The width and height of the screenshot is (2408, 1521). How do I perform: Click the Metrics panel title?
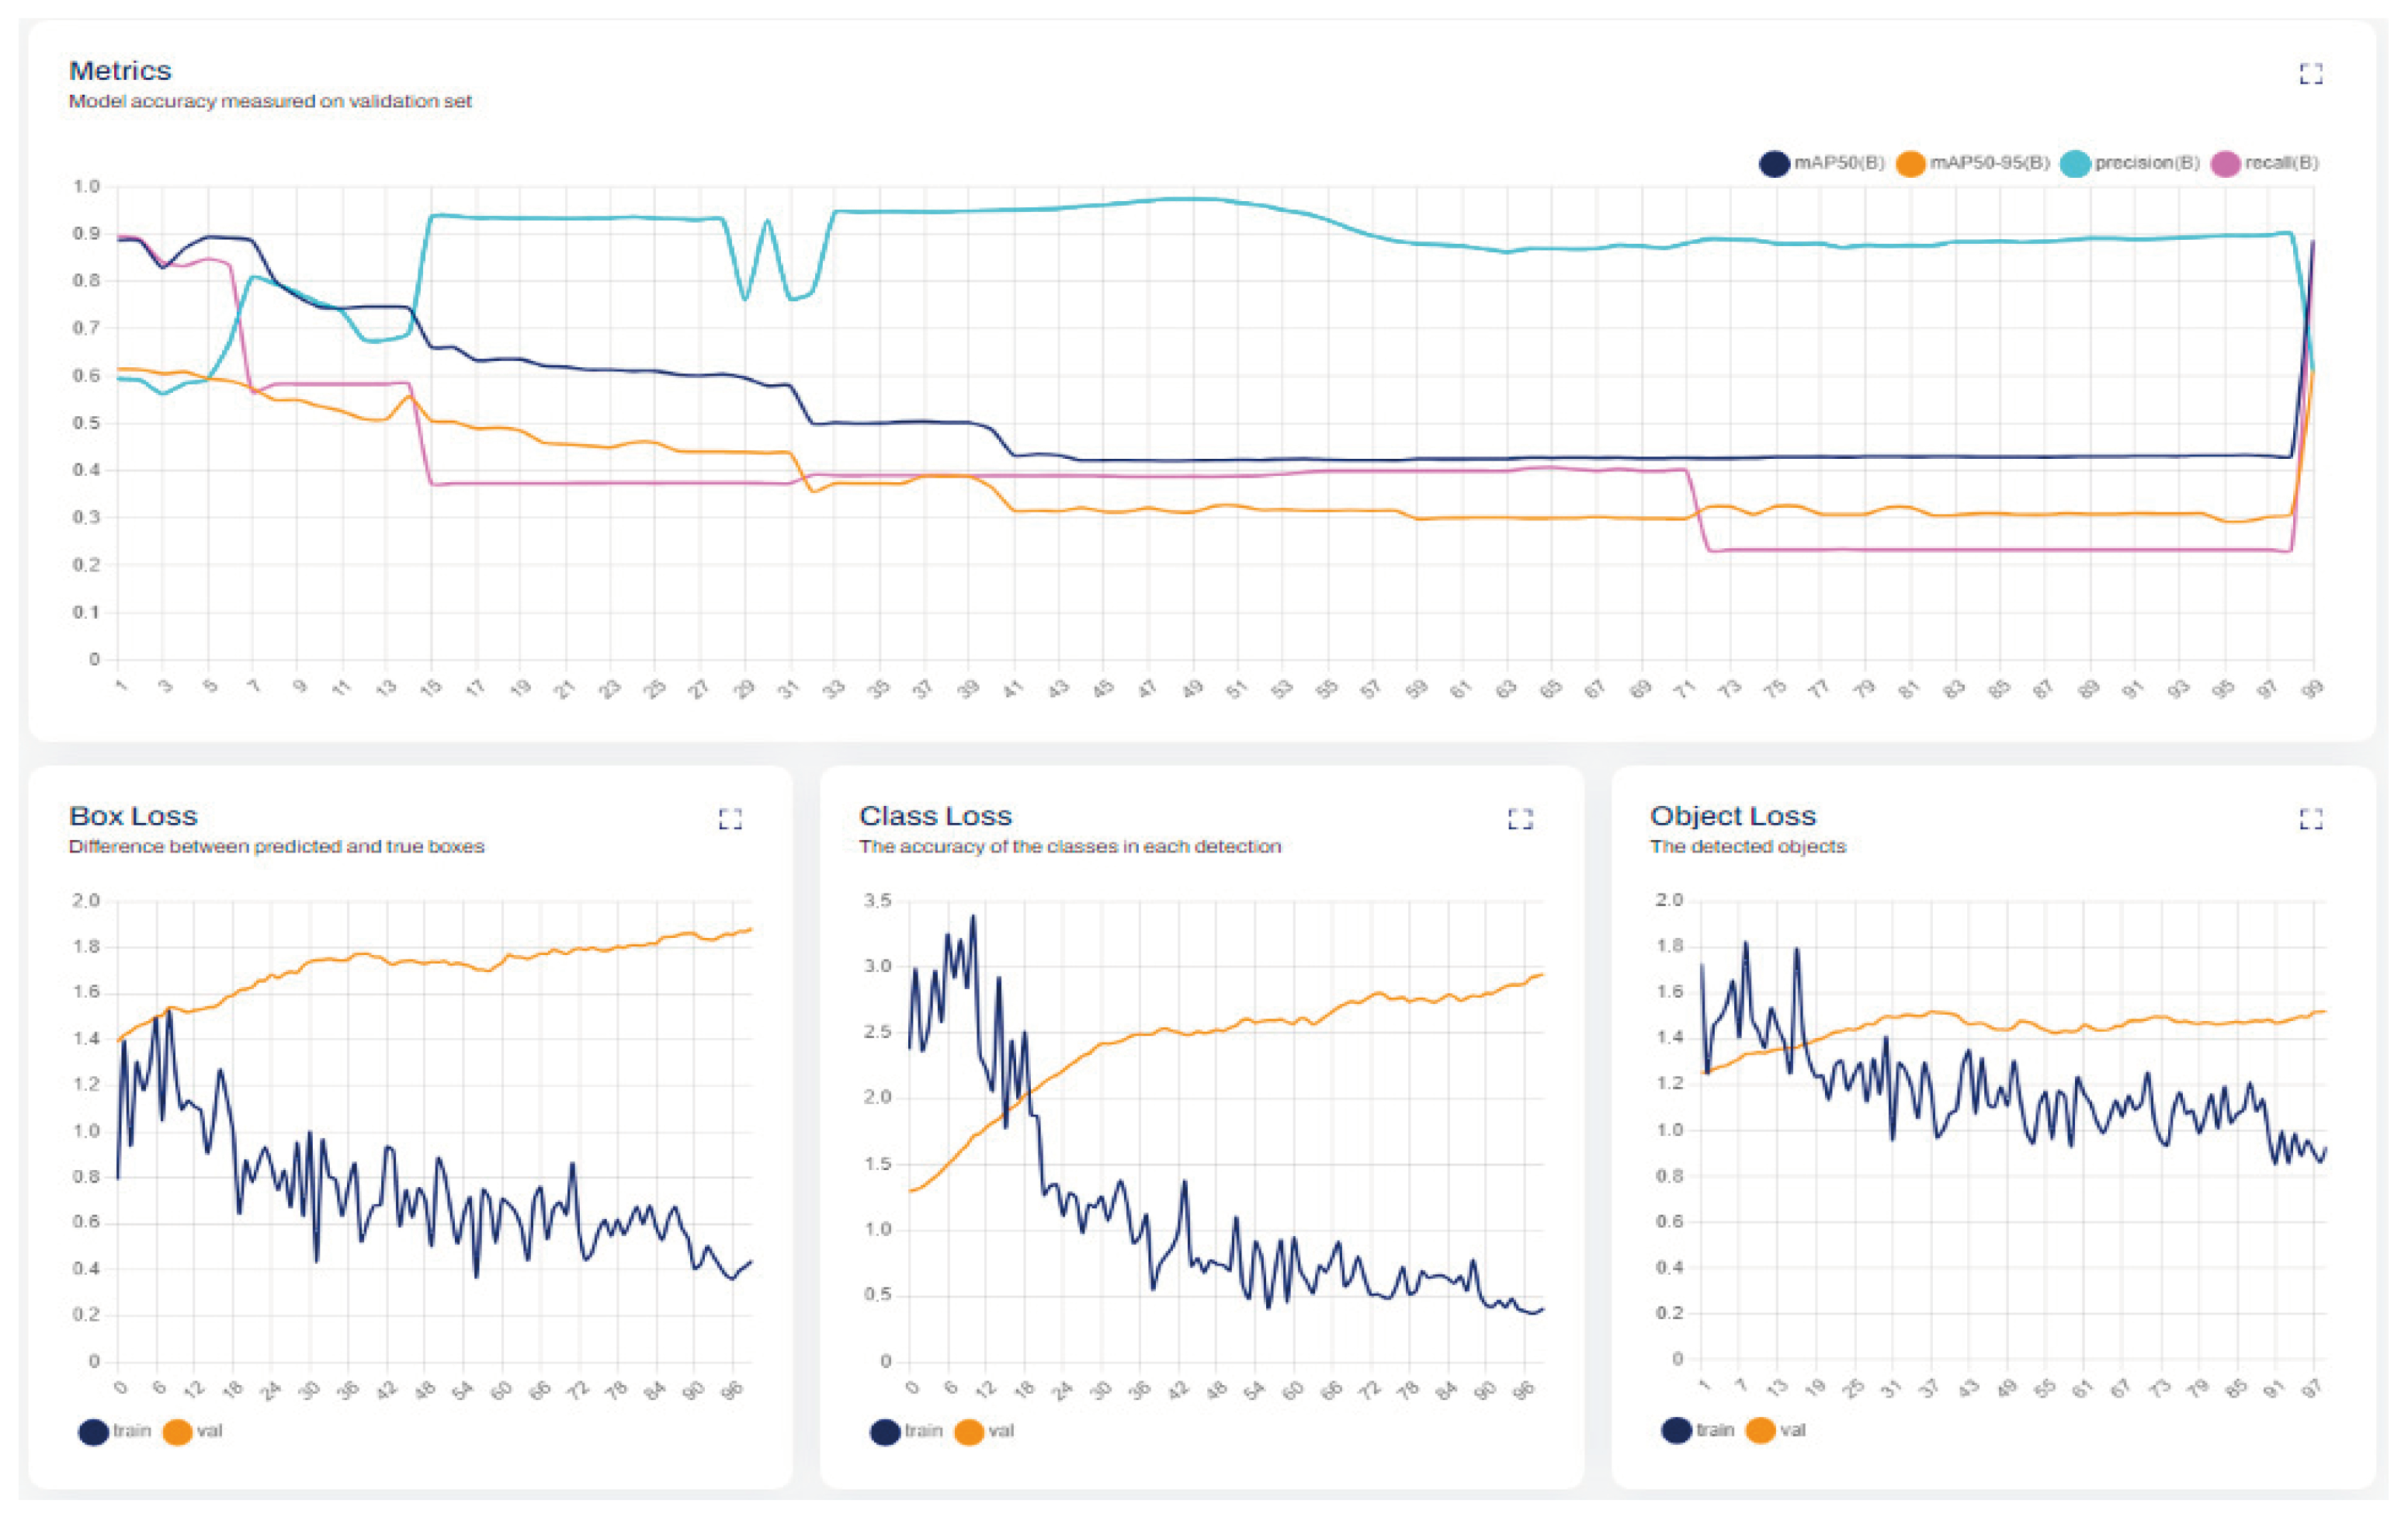pyautogui.click(x=120, y=71)
